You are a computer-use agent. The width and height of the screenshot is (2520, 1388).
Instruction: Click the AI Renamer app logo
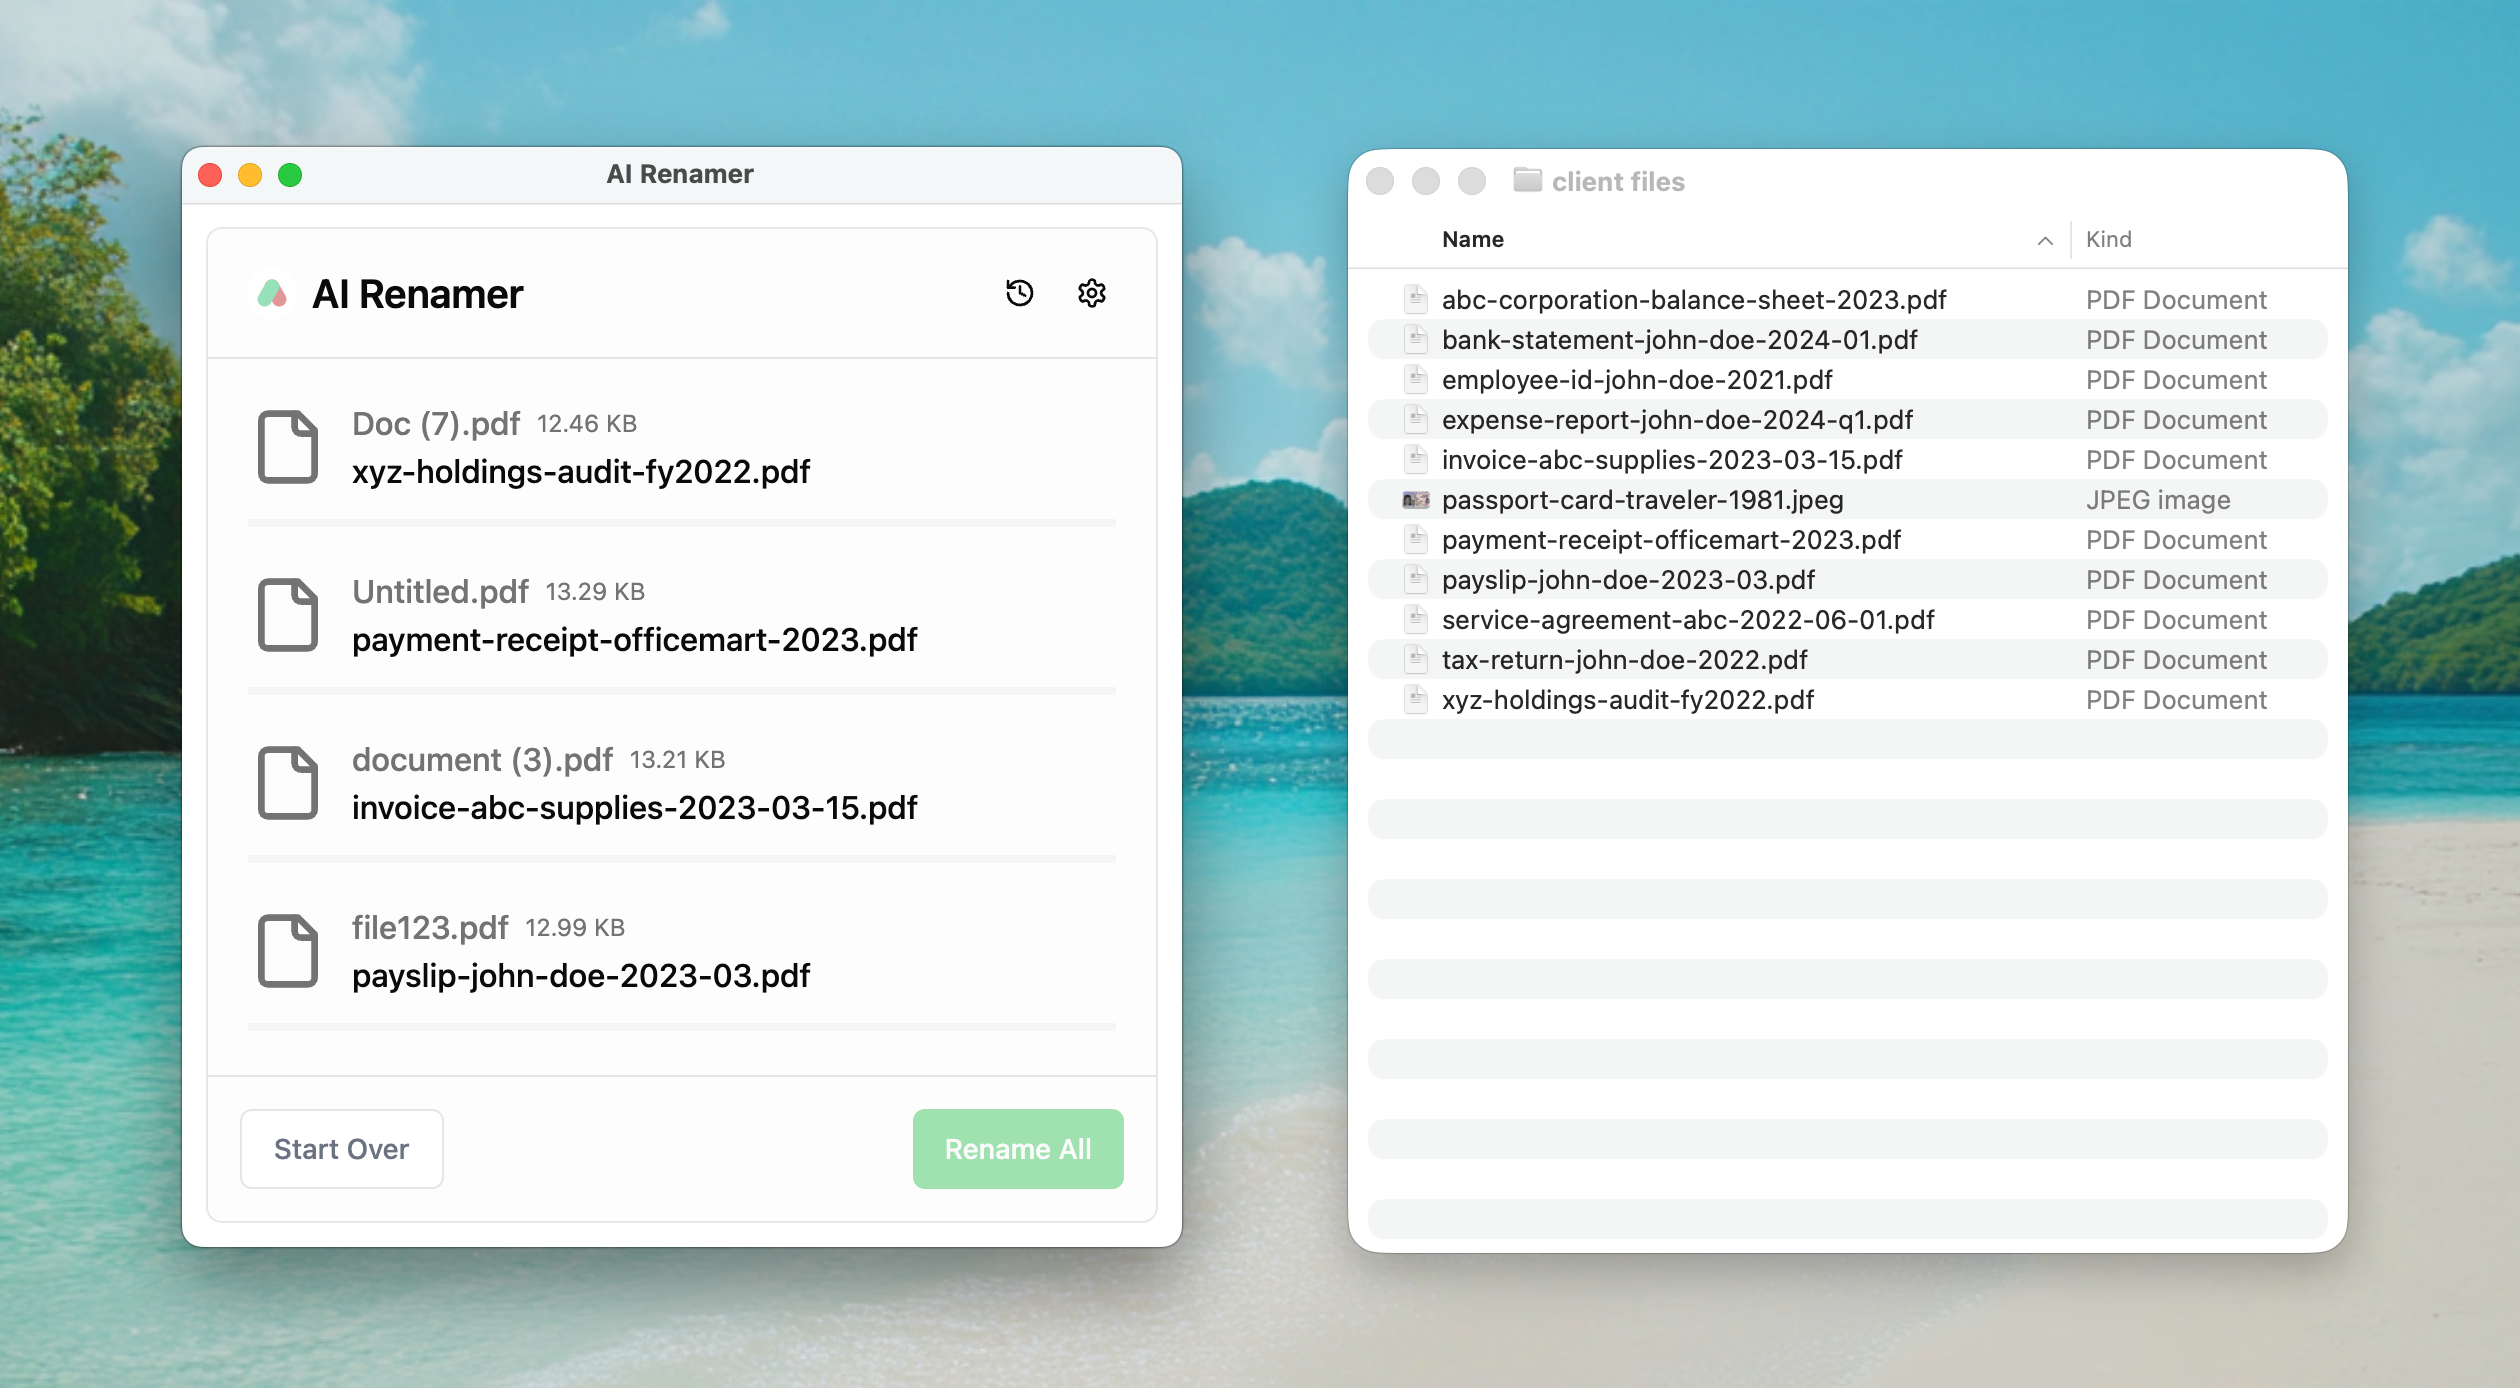pos(273,293)
